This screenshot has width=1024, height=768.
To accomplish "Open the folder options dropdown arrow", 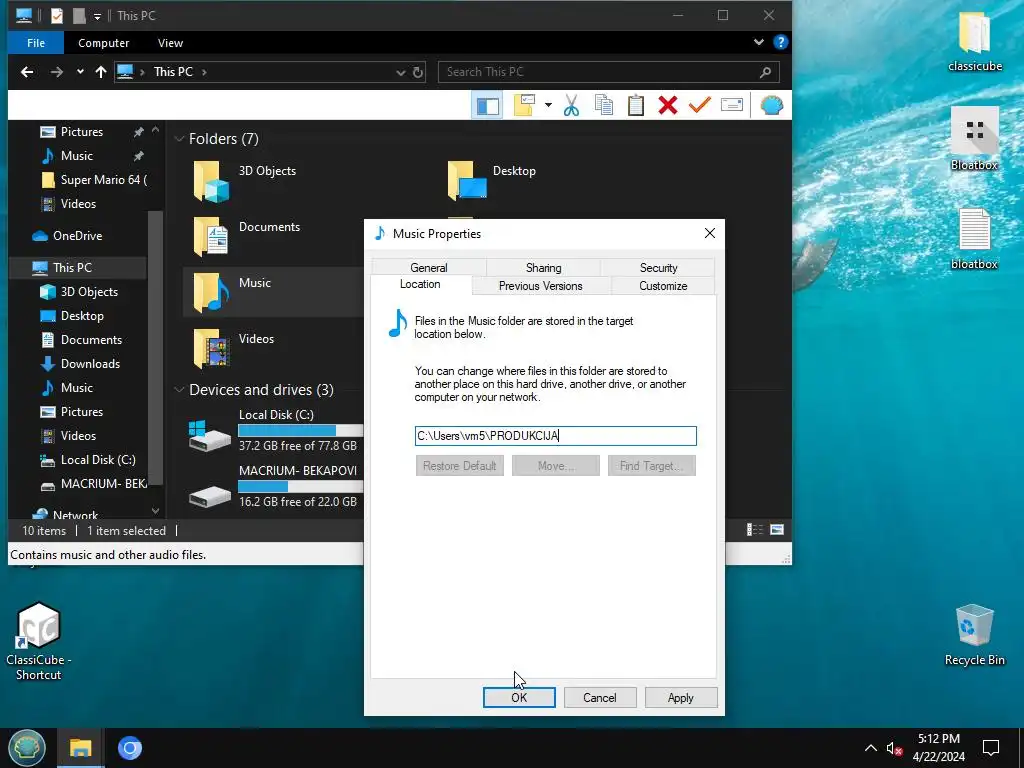I will tap(548, 105).
